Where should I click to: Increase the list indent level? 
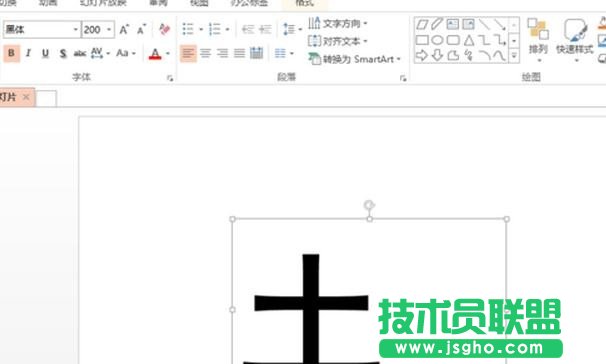click(265, 29)
